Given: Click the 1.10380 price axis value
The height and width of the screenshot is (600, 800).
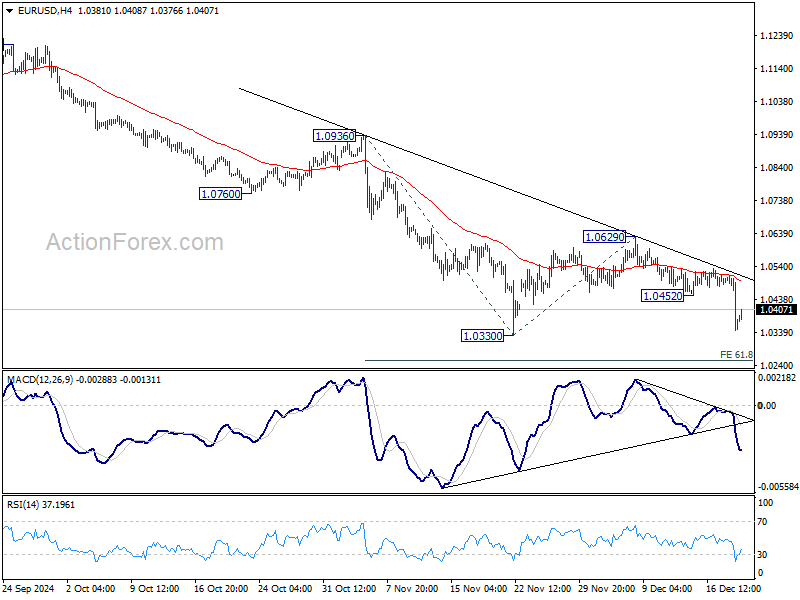Looking at the screenshot, I should click(x=777, y=102).
